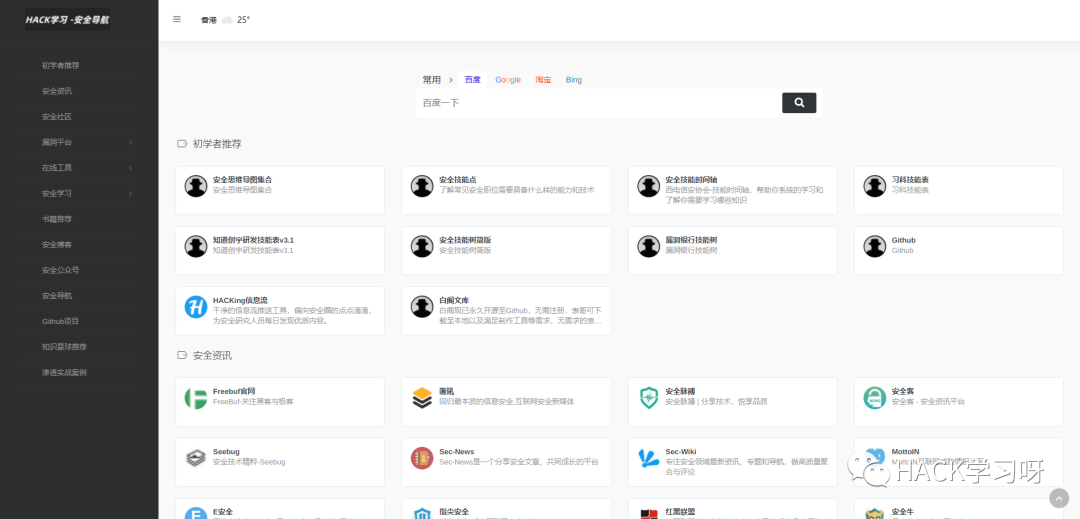This screenshot has width=1080, height=519.
Task: Click the search magnifier button
Action: coord(799,103)
